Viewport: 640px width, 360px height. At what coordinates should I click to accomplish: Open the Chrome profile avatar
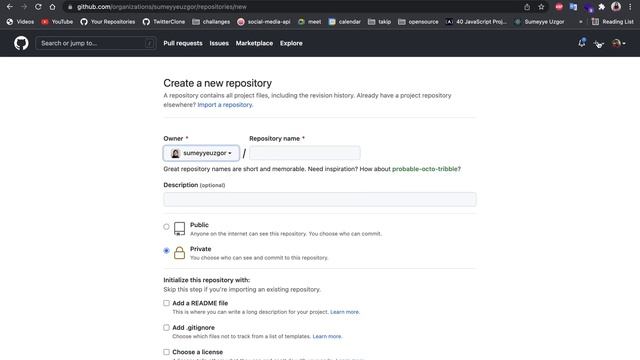(616, 7)
